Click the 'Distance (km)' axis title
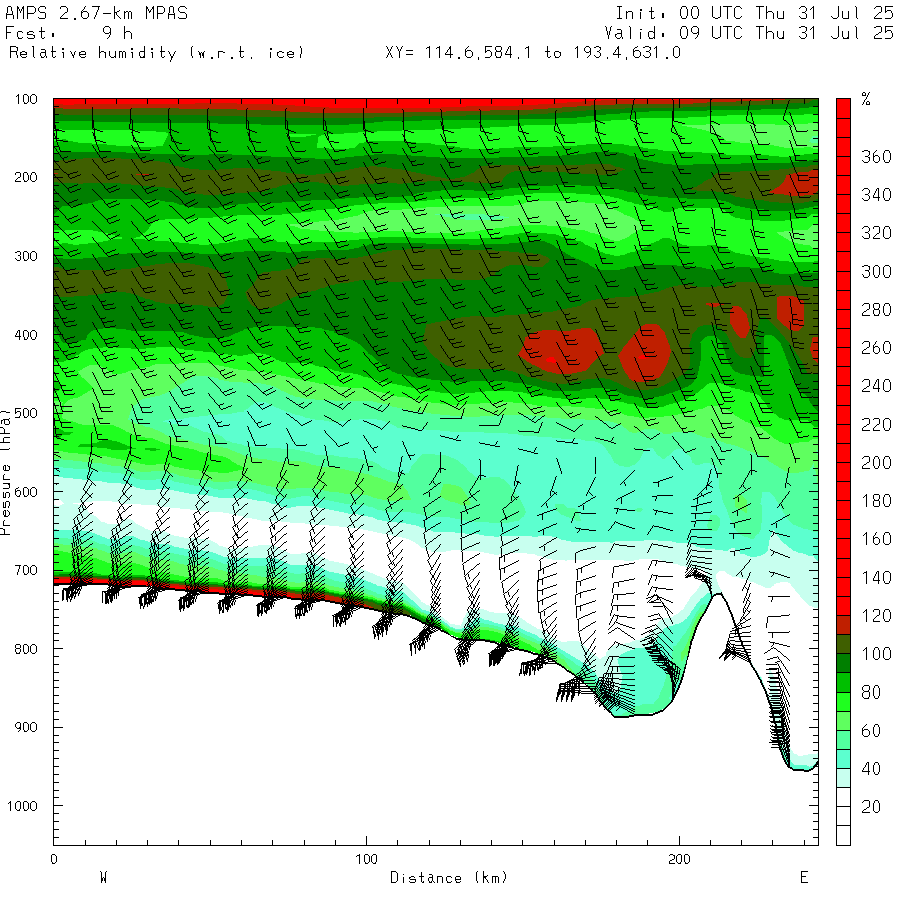Screen dimensions: 900x900 click(449, 878)
